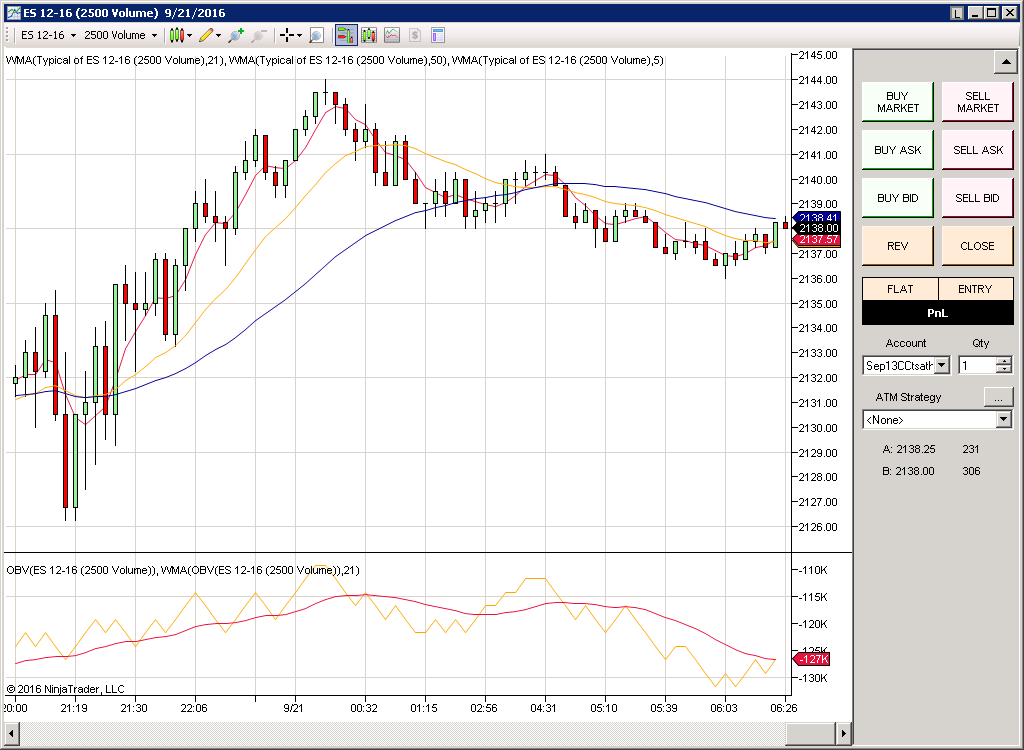Click the horizontal scrollbar left arrow
1024x750 pixels.
tap(11, 732)
